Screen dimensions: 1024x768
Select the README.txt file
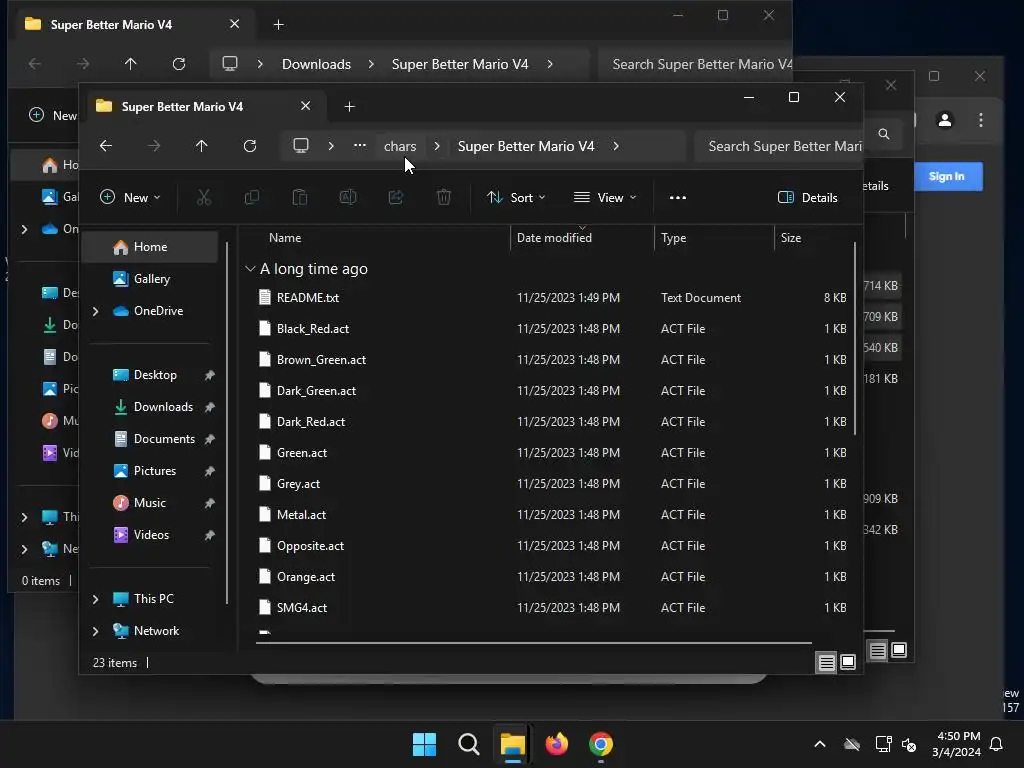552,298
